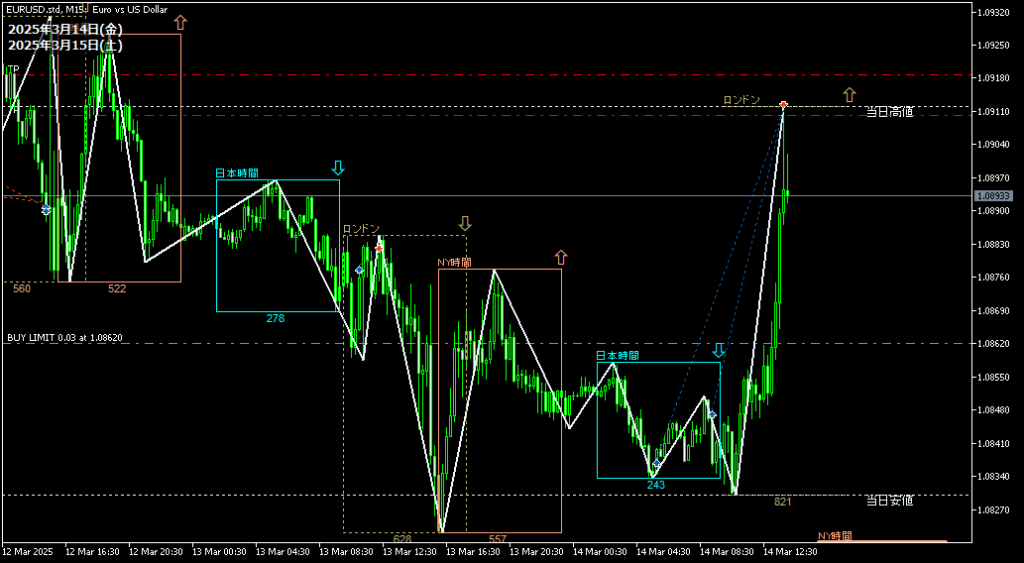Image resolution: width=1024 pixels, height=563 pixels.
Task: Click the 当日高値 daily high label
Action: pyautogui.click(x=889, y=112)
